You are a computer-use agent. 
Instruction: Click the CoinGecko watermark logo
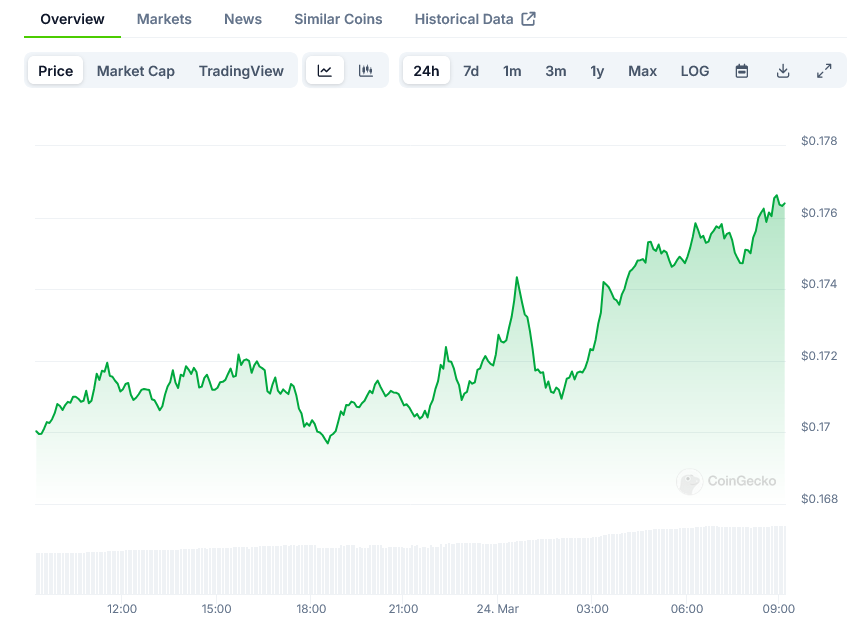click(x=727, y=481)
